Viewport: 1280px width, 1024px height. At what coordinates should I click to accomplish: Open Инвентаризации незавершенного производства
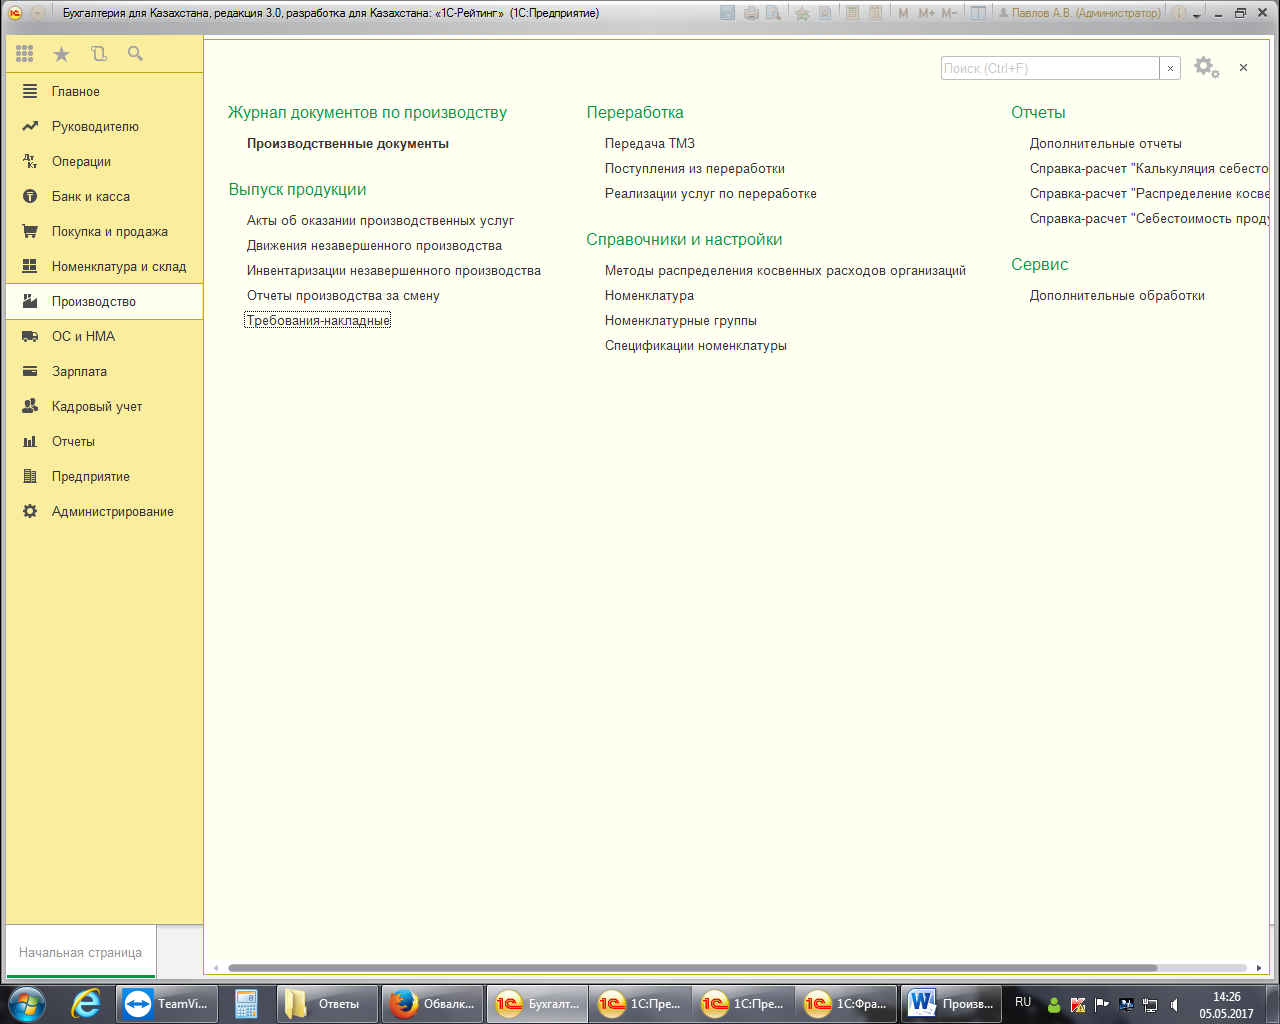coord(394,270)
